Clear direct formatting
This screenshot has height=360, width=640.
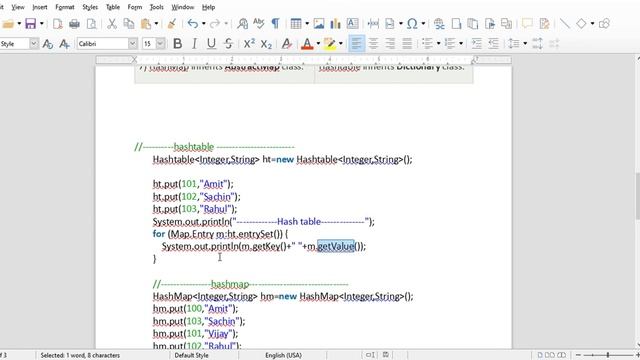point(287,43)
